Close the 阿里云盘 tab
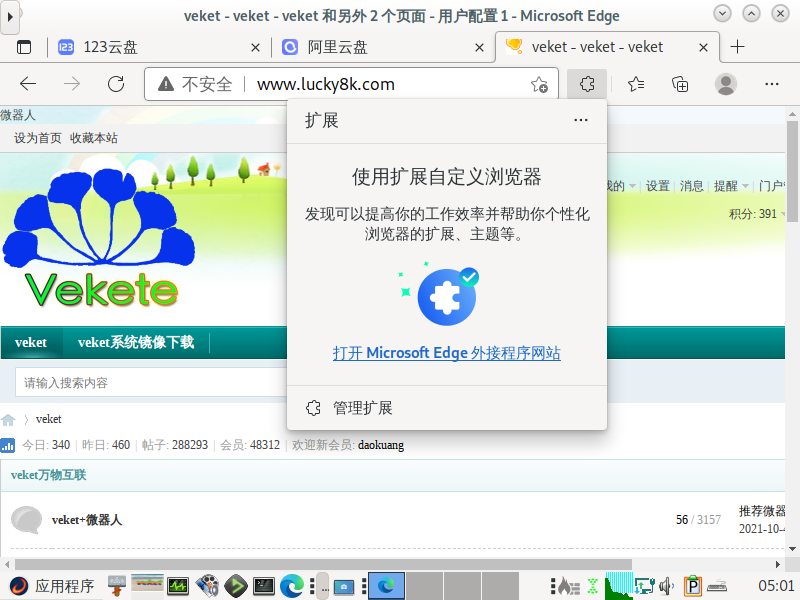 [479, 47]
